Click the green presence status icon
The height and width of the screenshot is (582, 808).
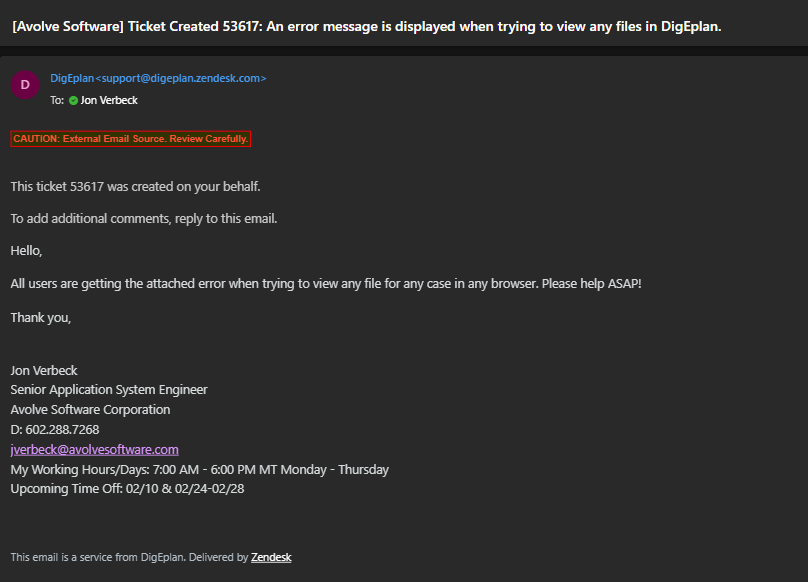(73, 101)
